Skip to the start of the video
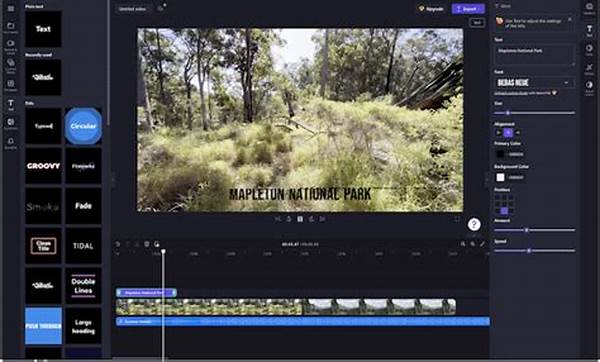The width and height of the screenshot is (600, 362). [278, 219]
